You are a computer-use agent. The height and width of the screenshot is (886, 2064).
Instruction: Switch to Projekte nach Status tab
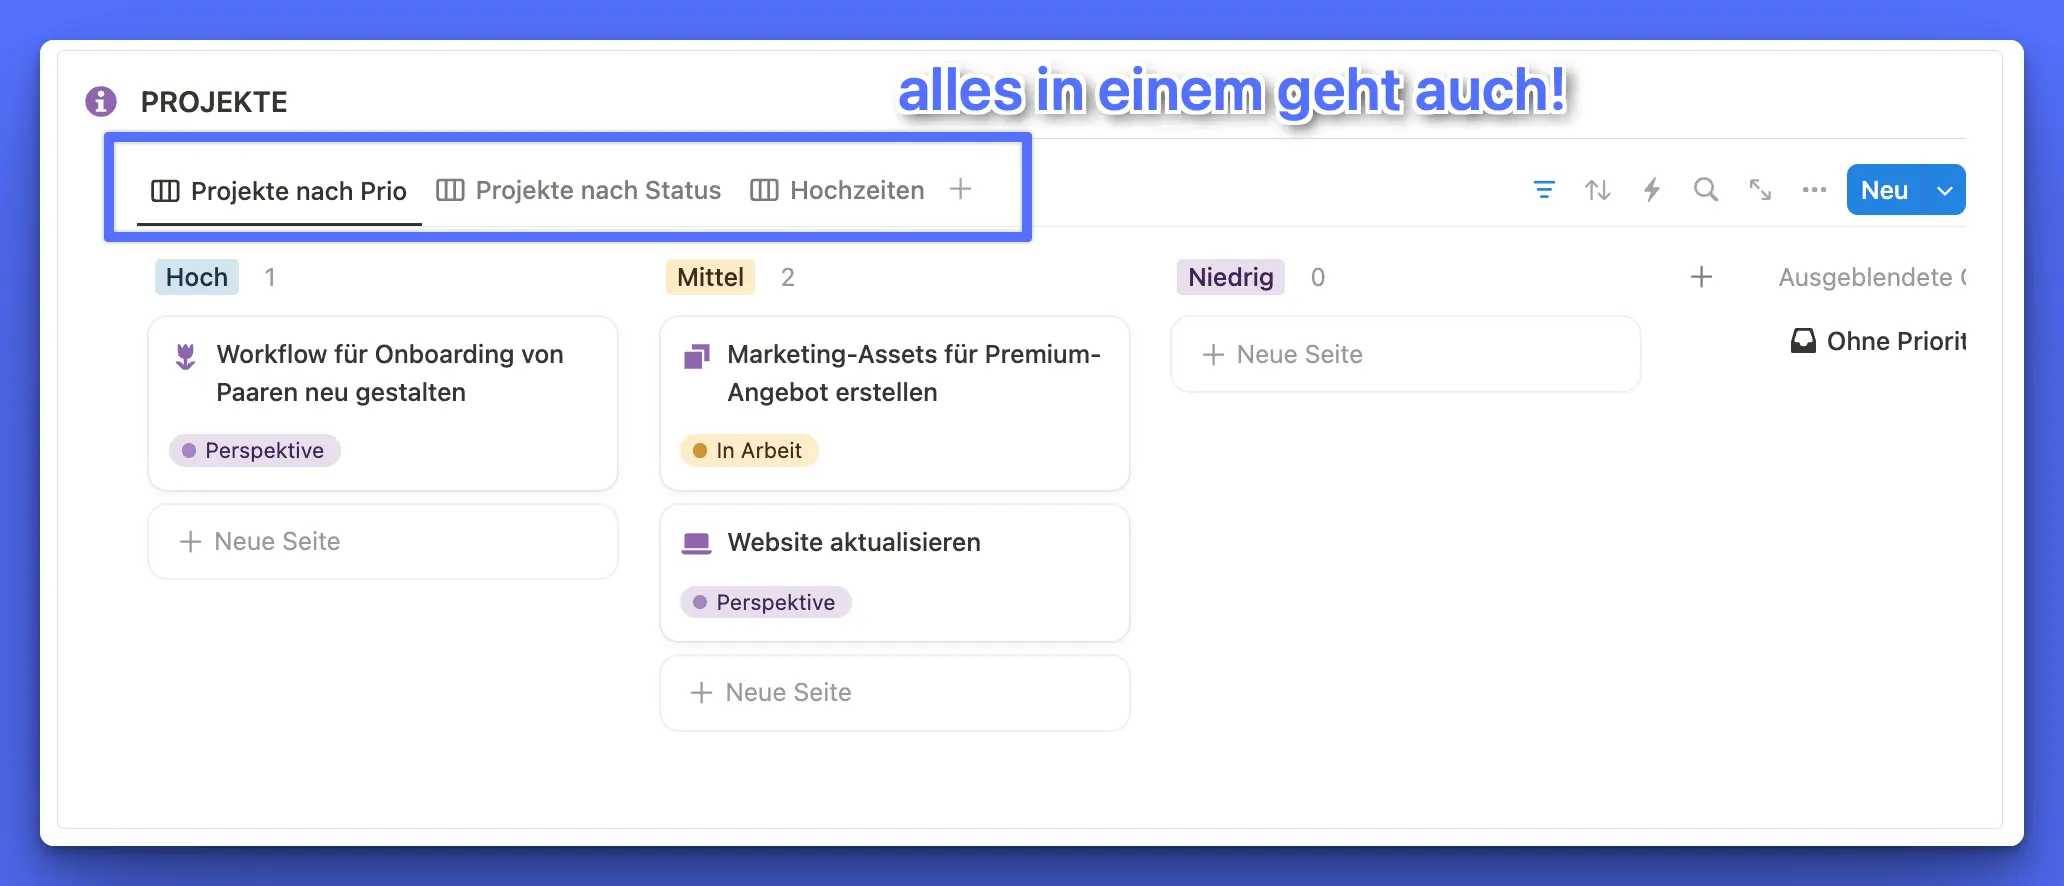pos(579,190)
